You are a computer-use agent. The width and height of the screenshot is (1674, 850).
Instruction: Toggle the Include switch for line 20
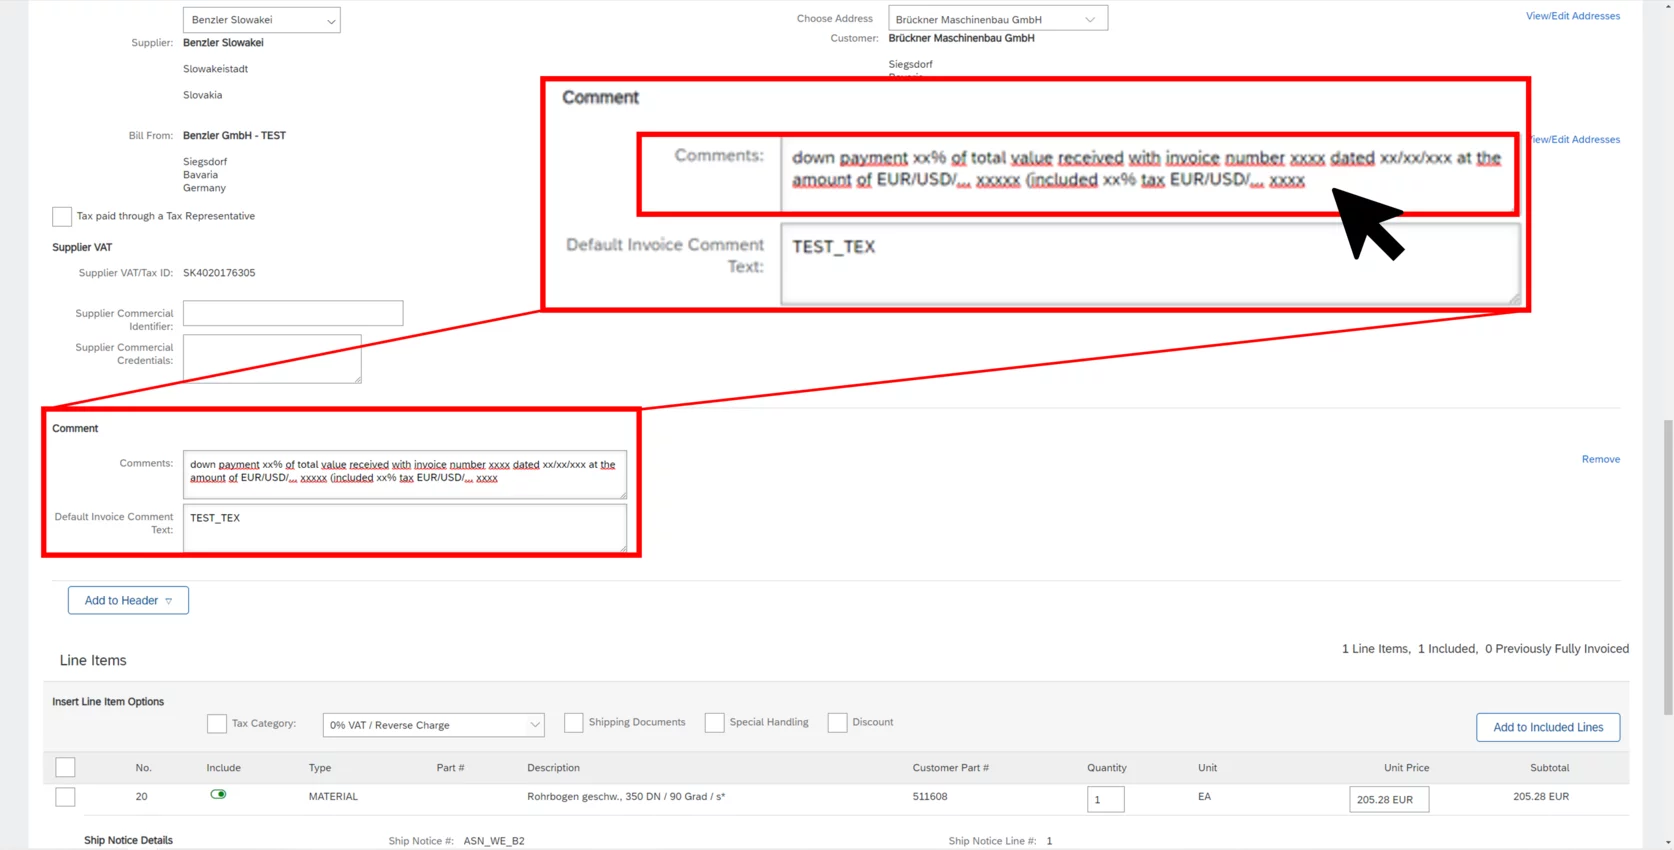point(218,794)
